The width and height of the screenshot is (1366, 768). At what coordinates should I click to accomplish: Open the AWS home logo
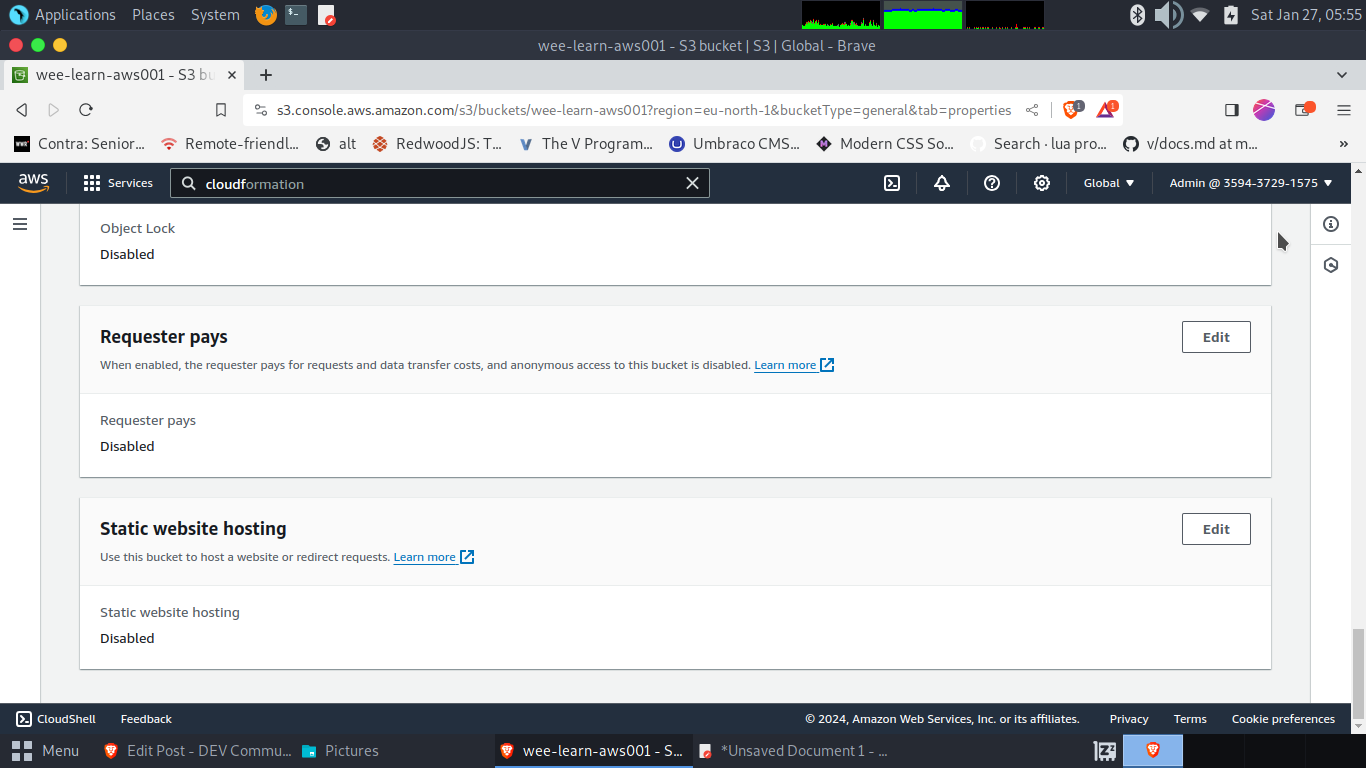point(33,182)
